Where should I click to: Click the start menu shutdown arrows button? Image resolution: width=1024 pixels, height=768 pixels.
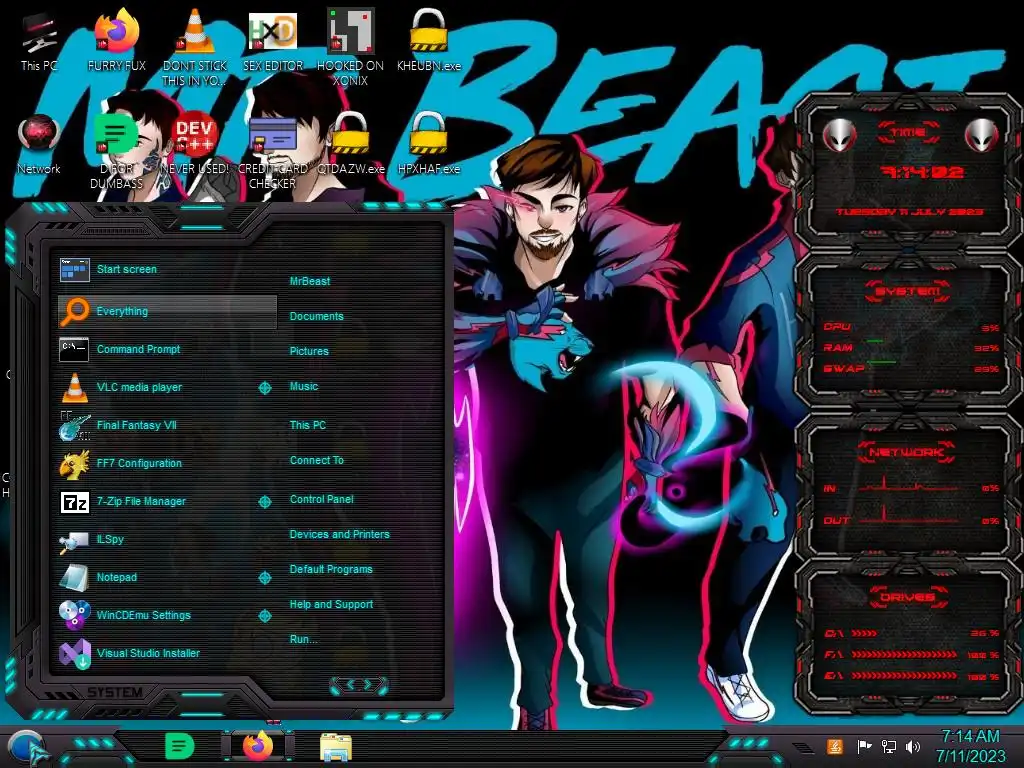click(x=359, y=685)
